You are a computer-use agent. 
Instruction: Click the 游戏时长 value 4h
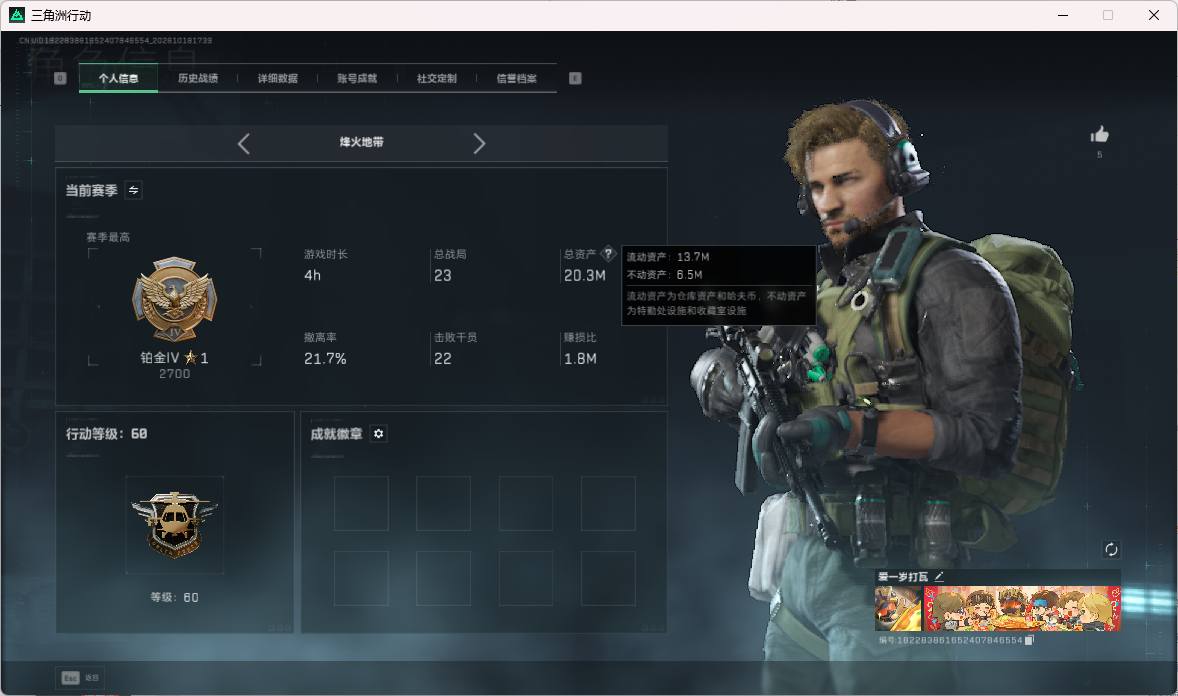[x=313, y=276]
